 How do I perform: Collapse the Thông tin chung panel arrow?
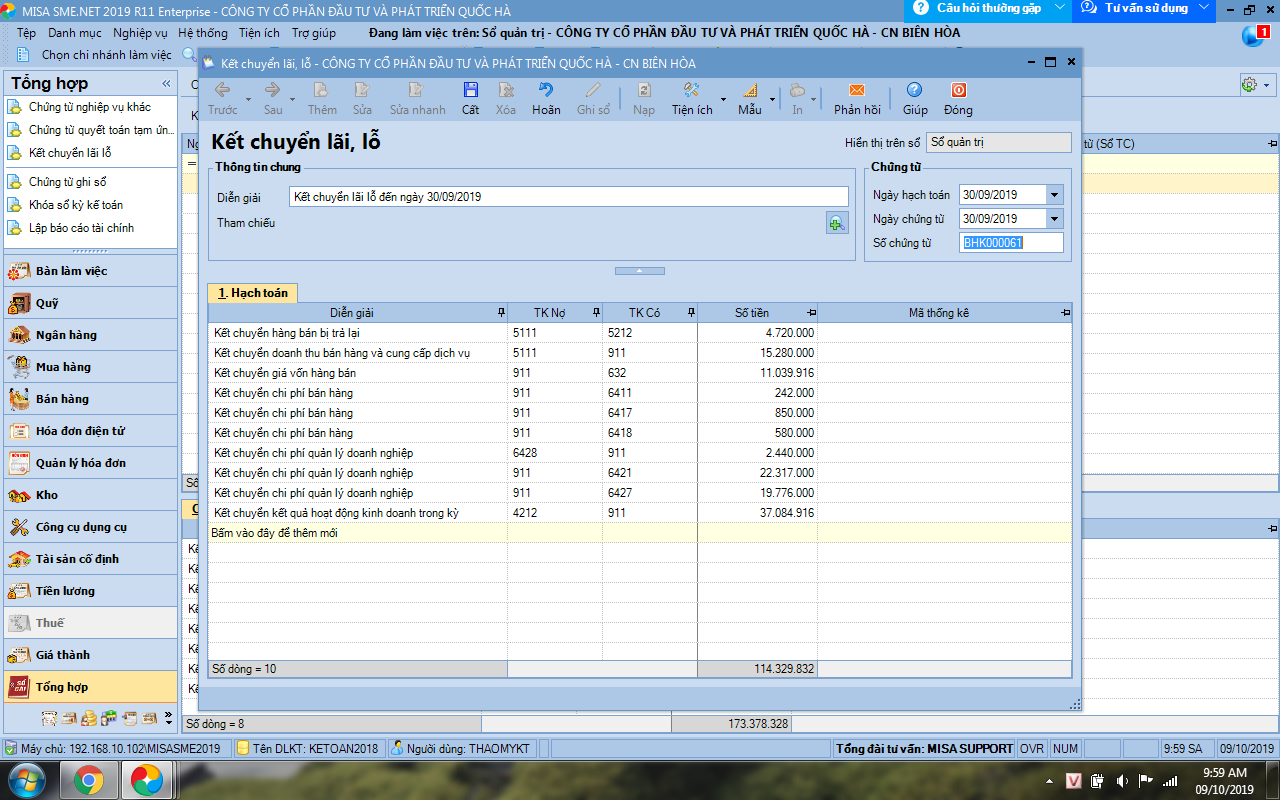pyautogui.click(x=640, y=270)
